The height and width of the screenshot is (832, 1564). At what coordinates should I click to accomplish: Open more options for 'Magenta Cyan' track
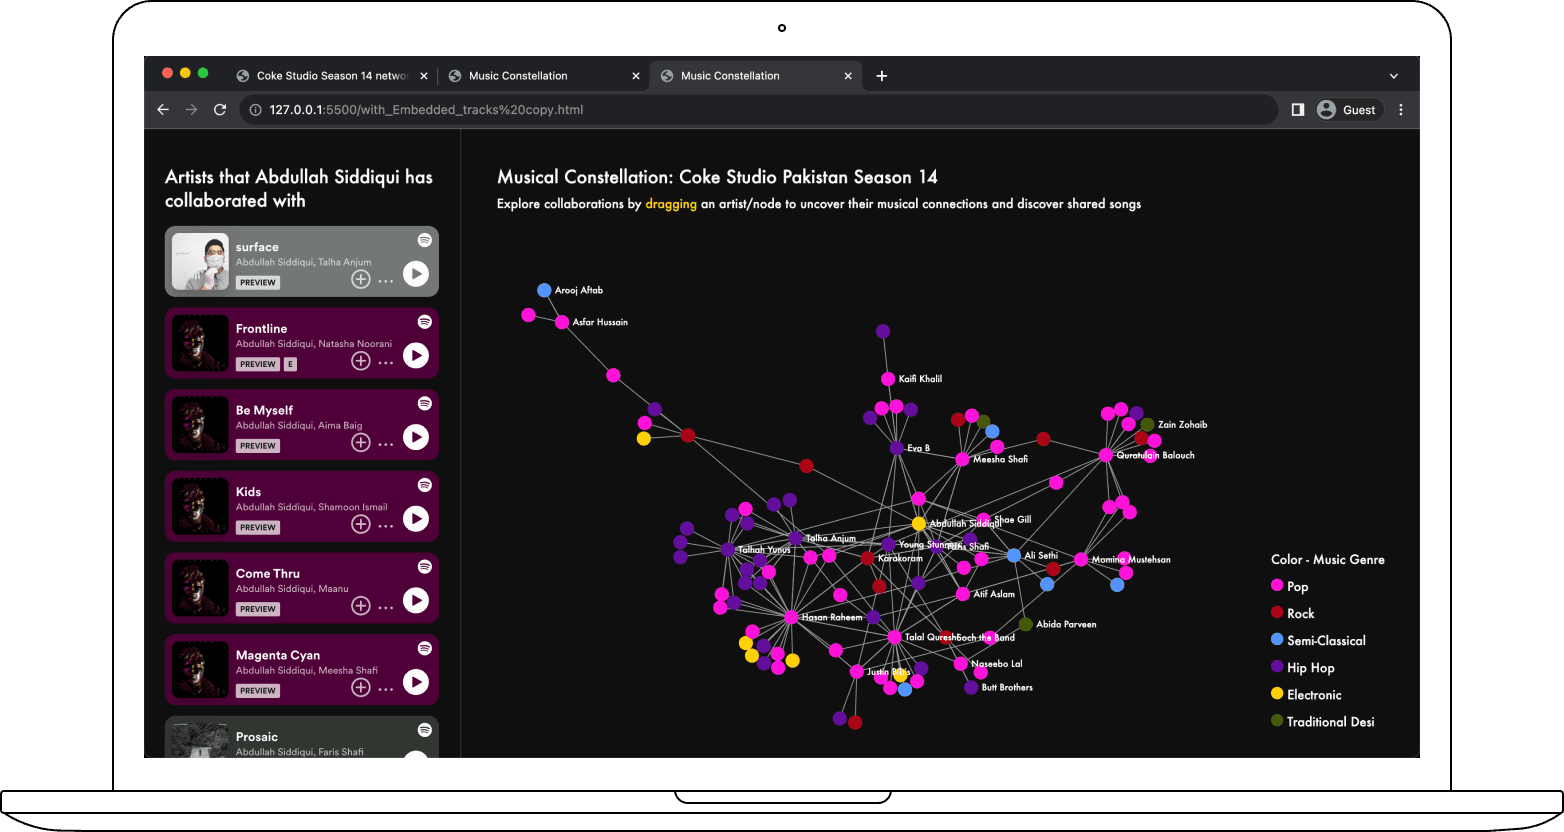[386, 689]
